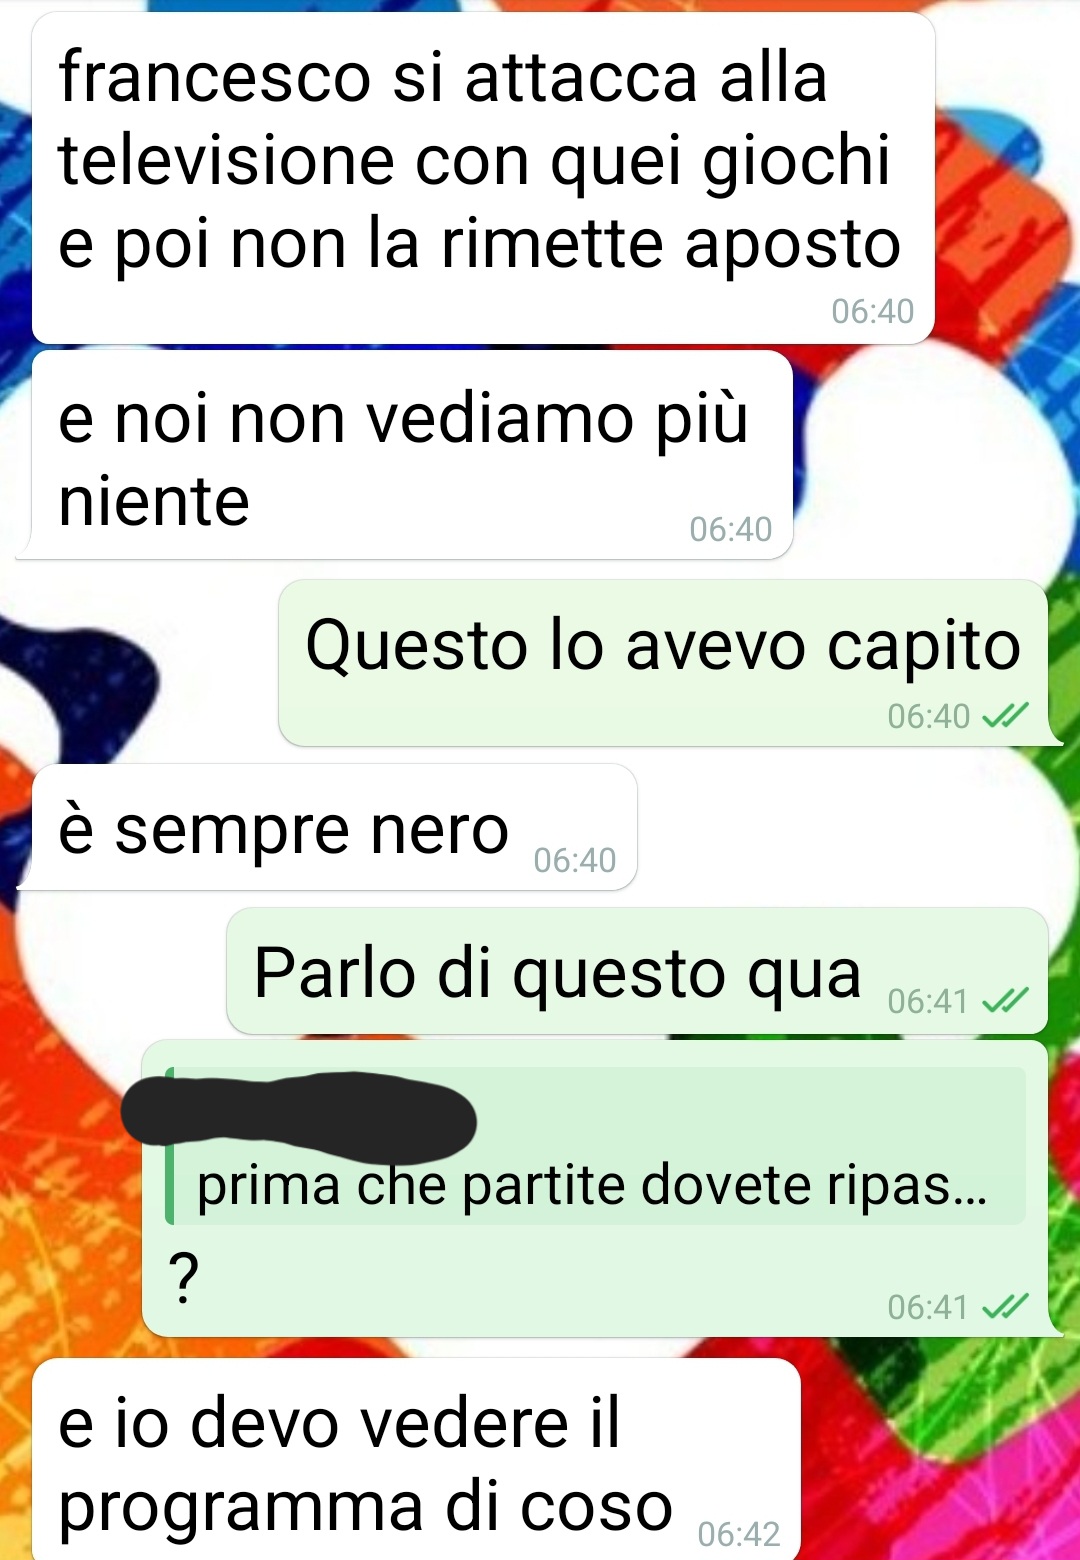Tap read checkmarks on the '?' reply message
The width and height of the screenshot is (1080, 1560).
(1005, 1306)
